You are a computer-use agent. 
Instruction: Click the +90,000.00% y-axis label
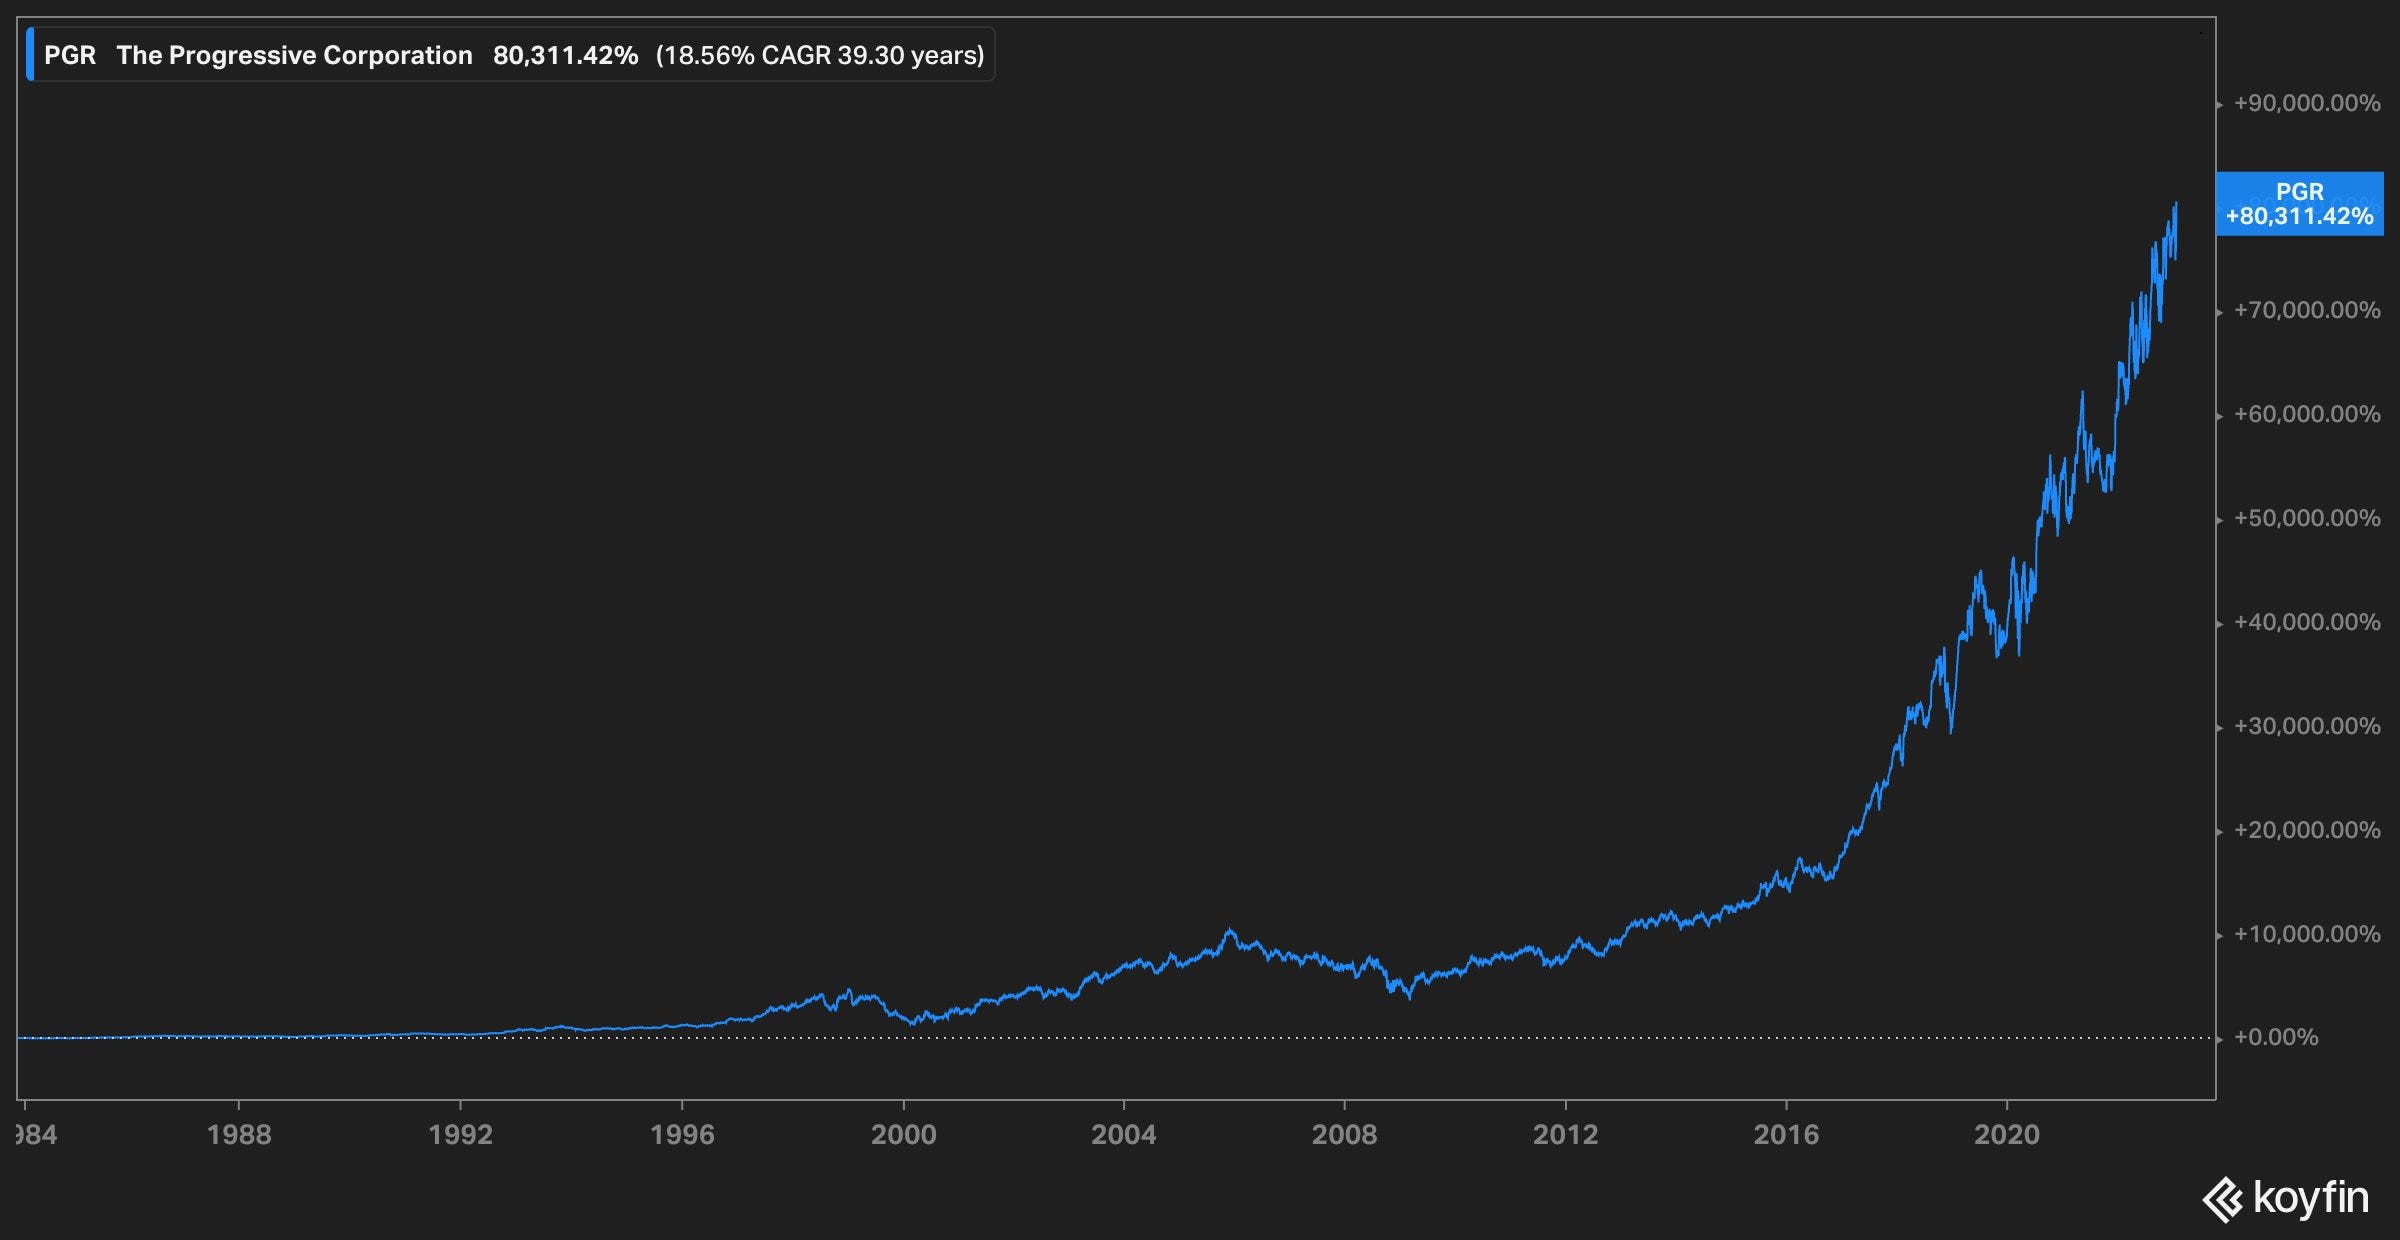(x=2306, y=103)
